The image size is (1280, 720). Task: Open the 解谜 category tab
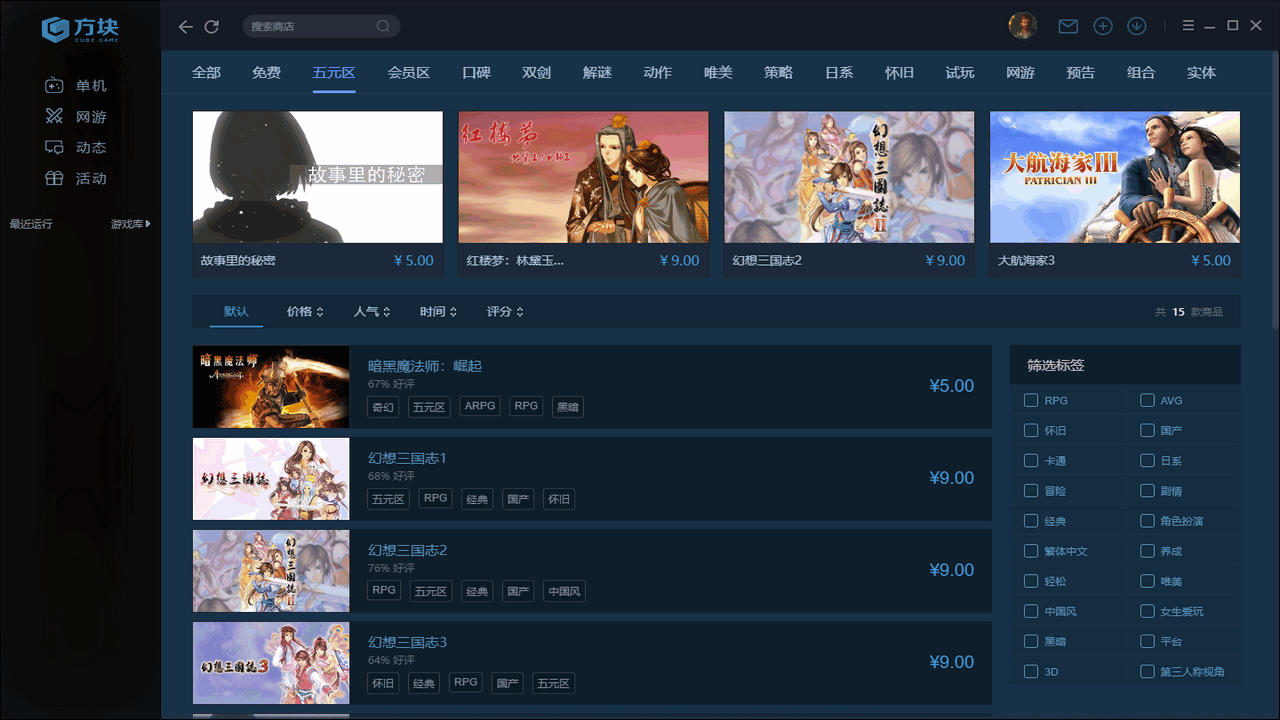coord(597,72)
